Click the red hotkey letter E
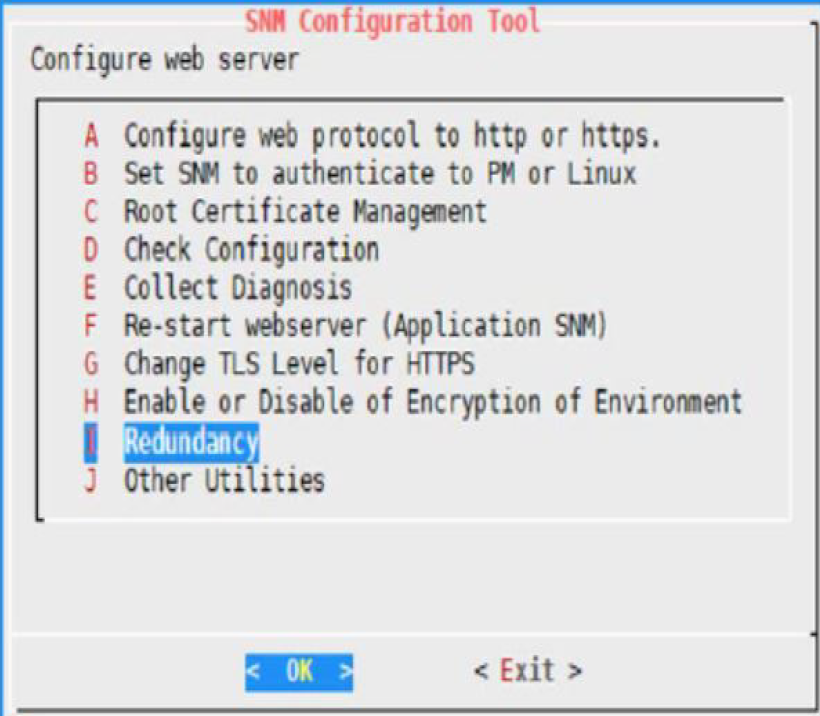Image resolution: width=820 pixels, height=716 pixels. (x=92, y=288)
